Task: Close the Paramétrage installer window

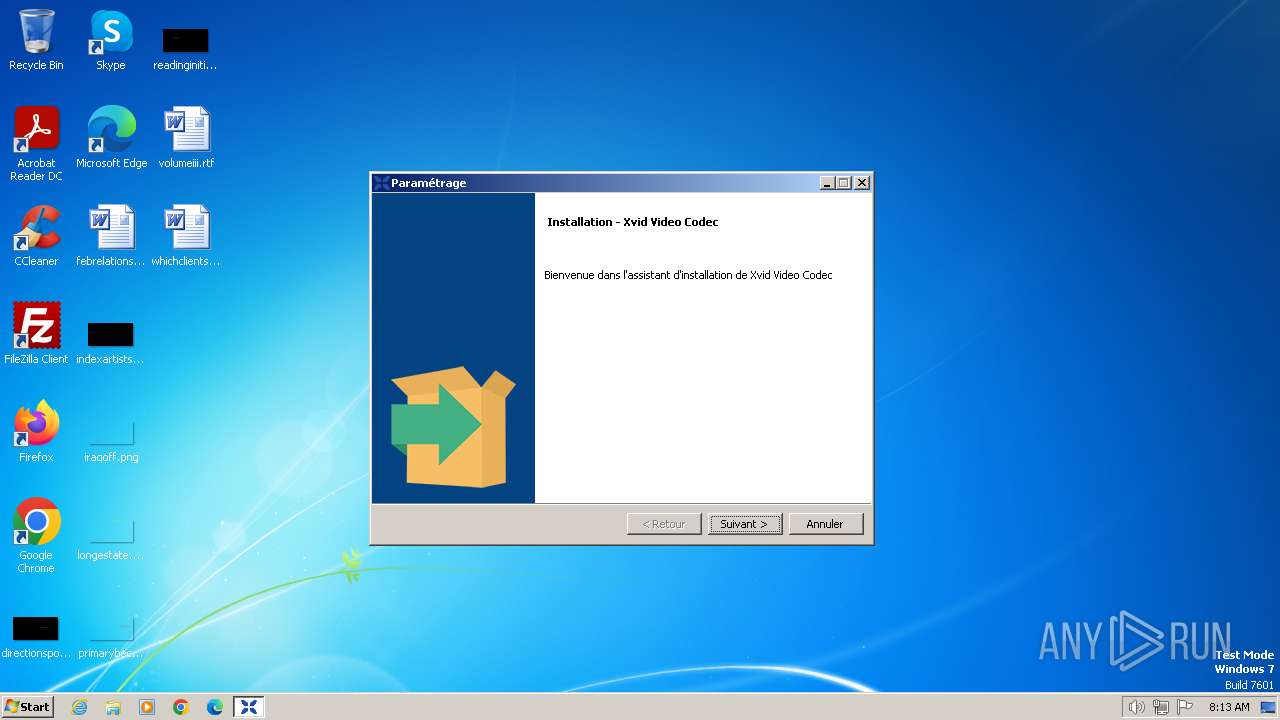Action: coord(862,183)
